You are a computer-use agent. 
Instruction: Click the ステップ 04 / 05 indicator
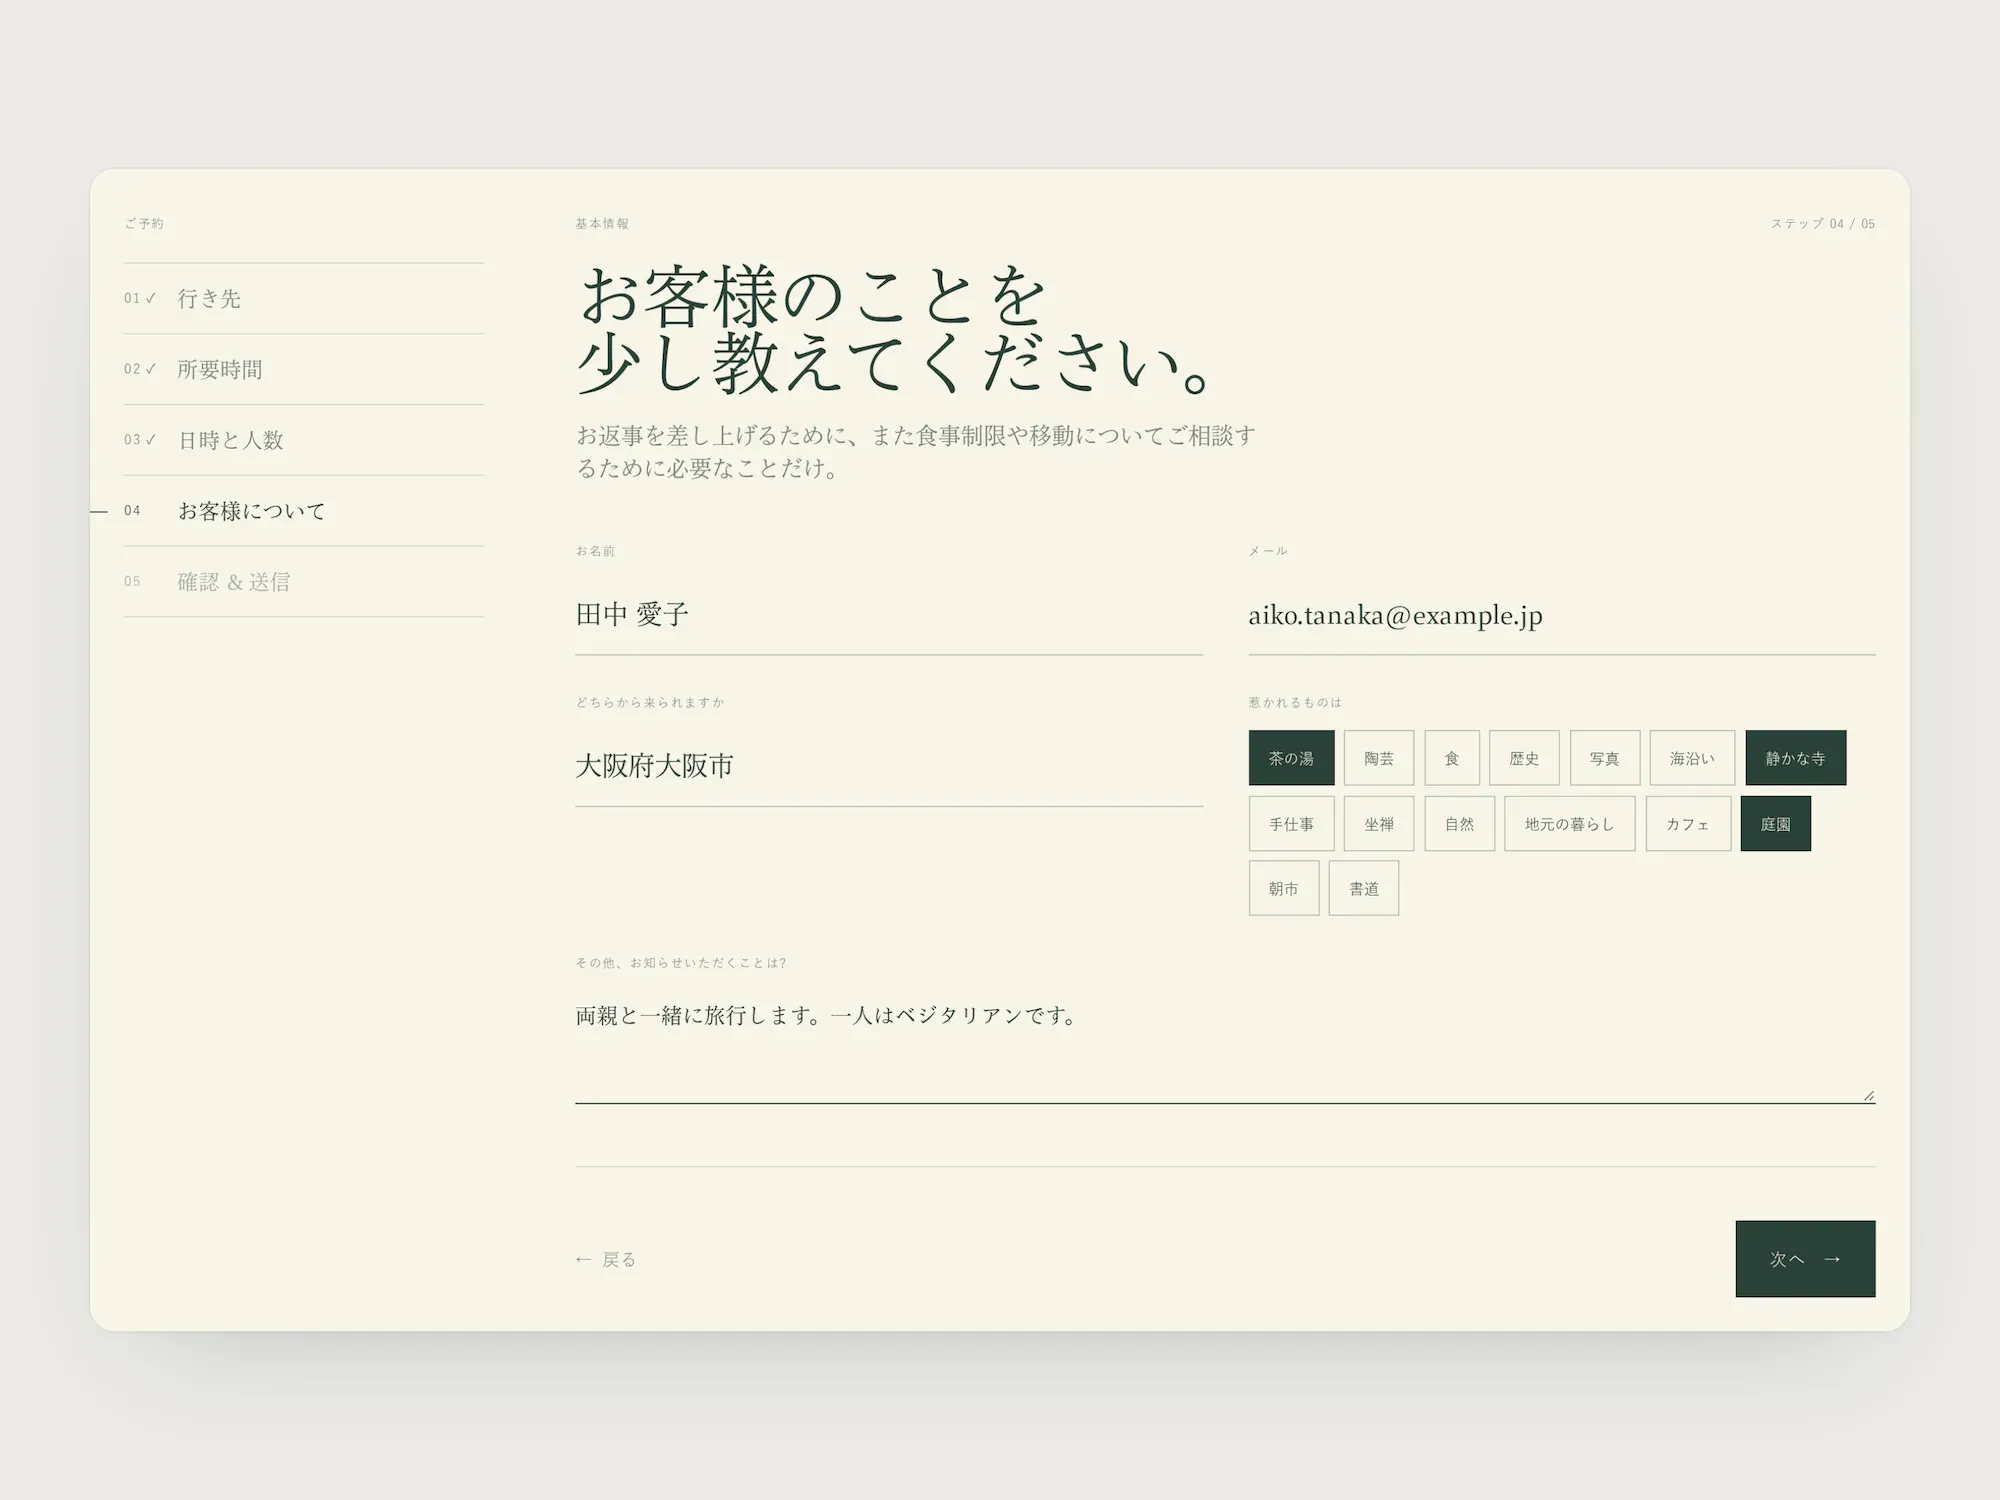1822,224
